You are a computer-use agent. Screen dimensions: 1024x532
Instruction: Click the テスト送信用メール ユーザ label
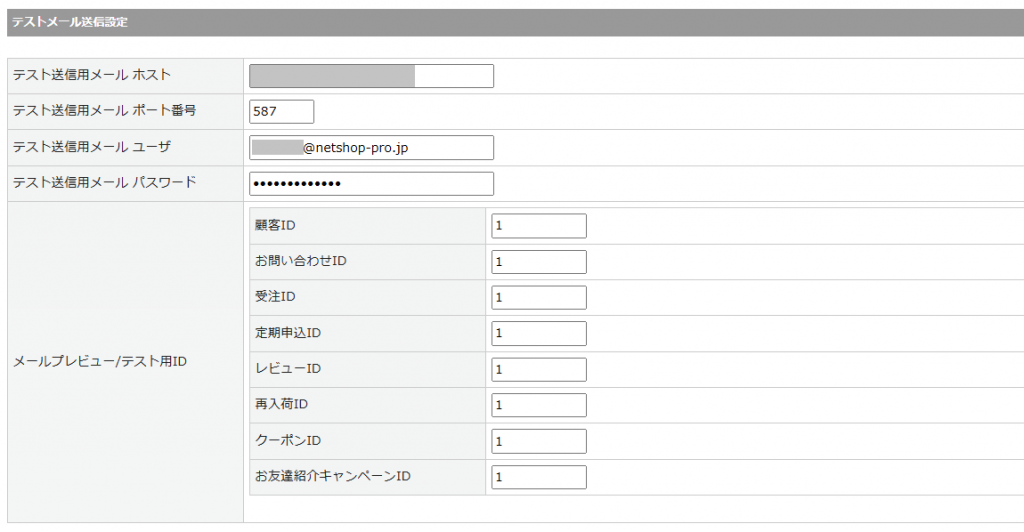tap(92, 148)
